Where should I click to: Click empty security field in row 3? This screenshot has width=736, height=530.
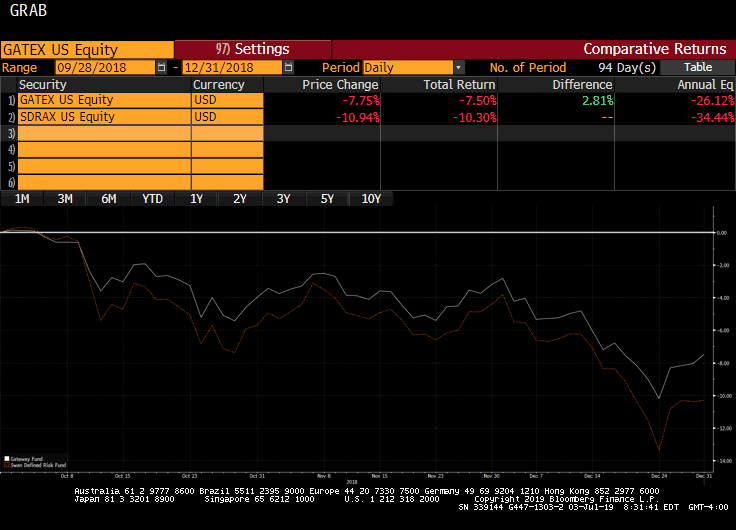pyautogui.click(x=104, y=133)
